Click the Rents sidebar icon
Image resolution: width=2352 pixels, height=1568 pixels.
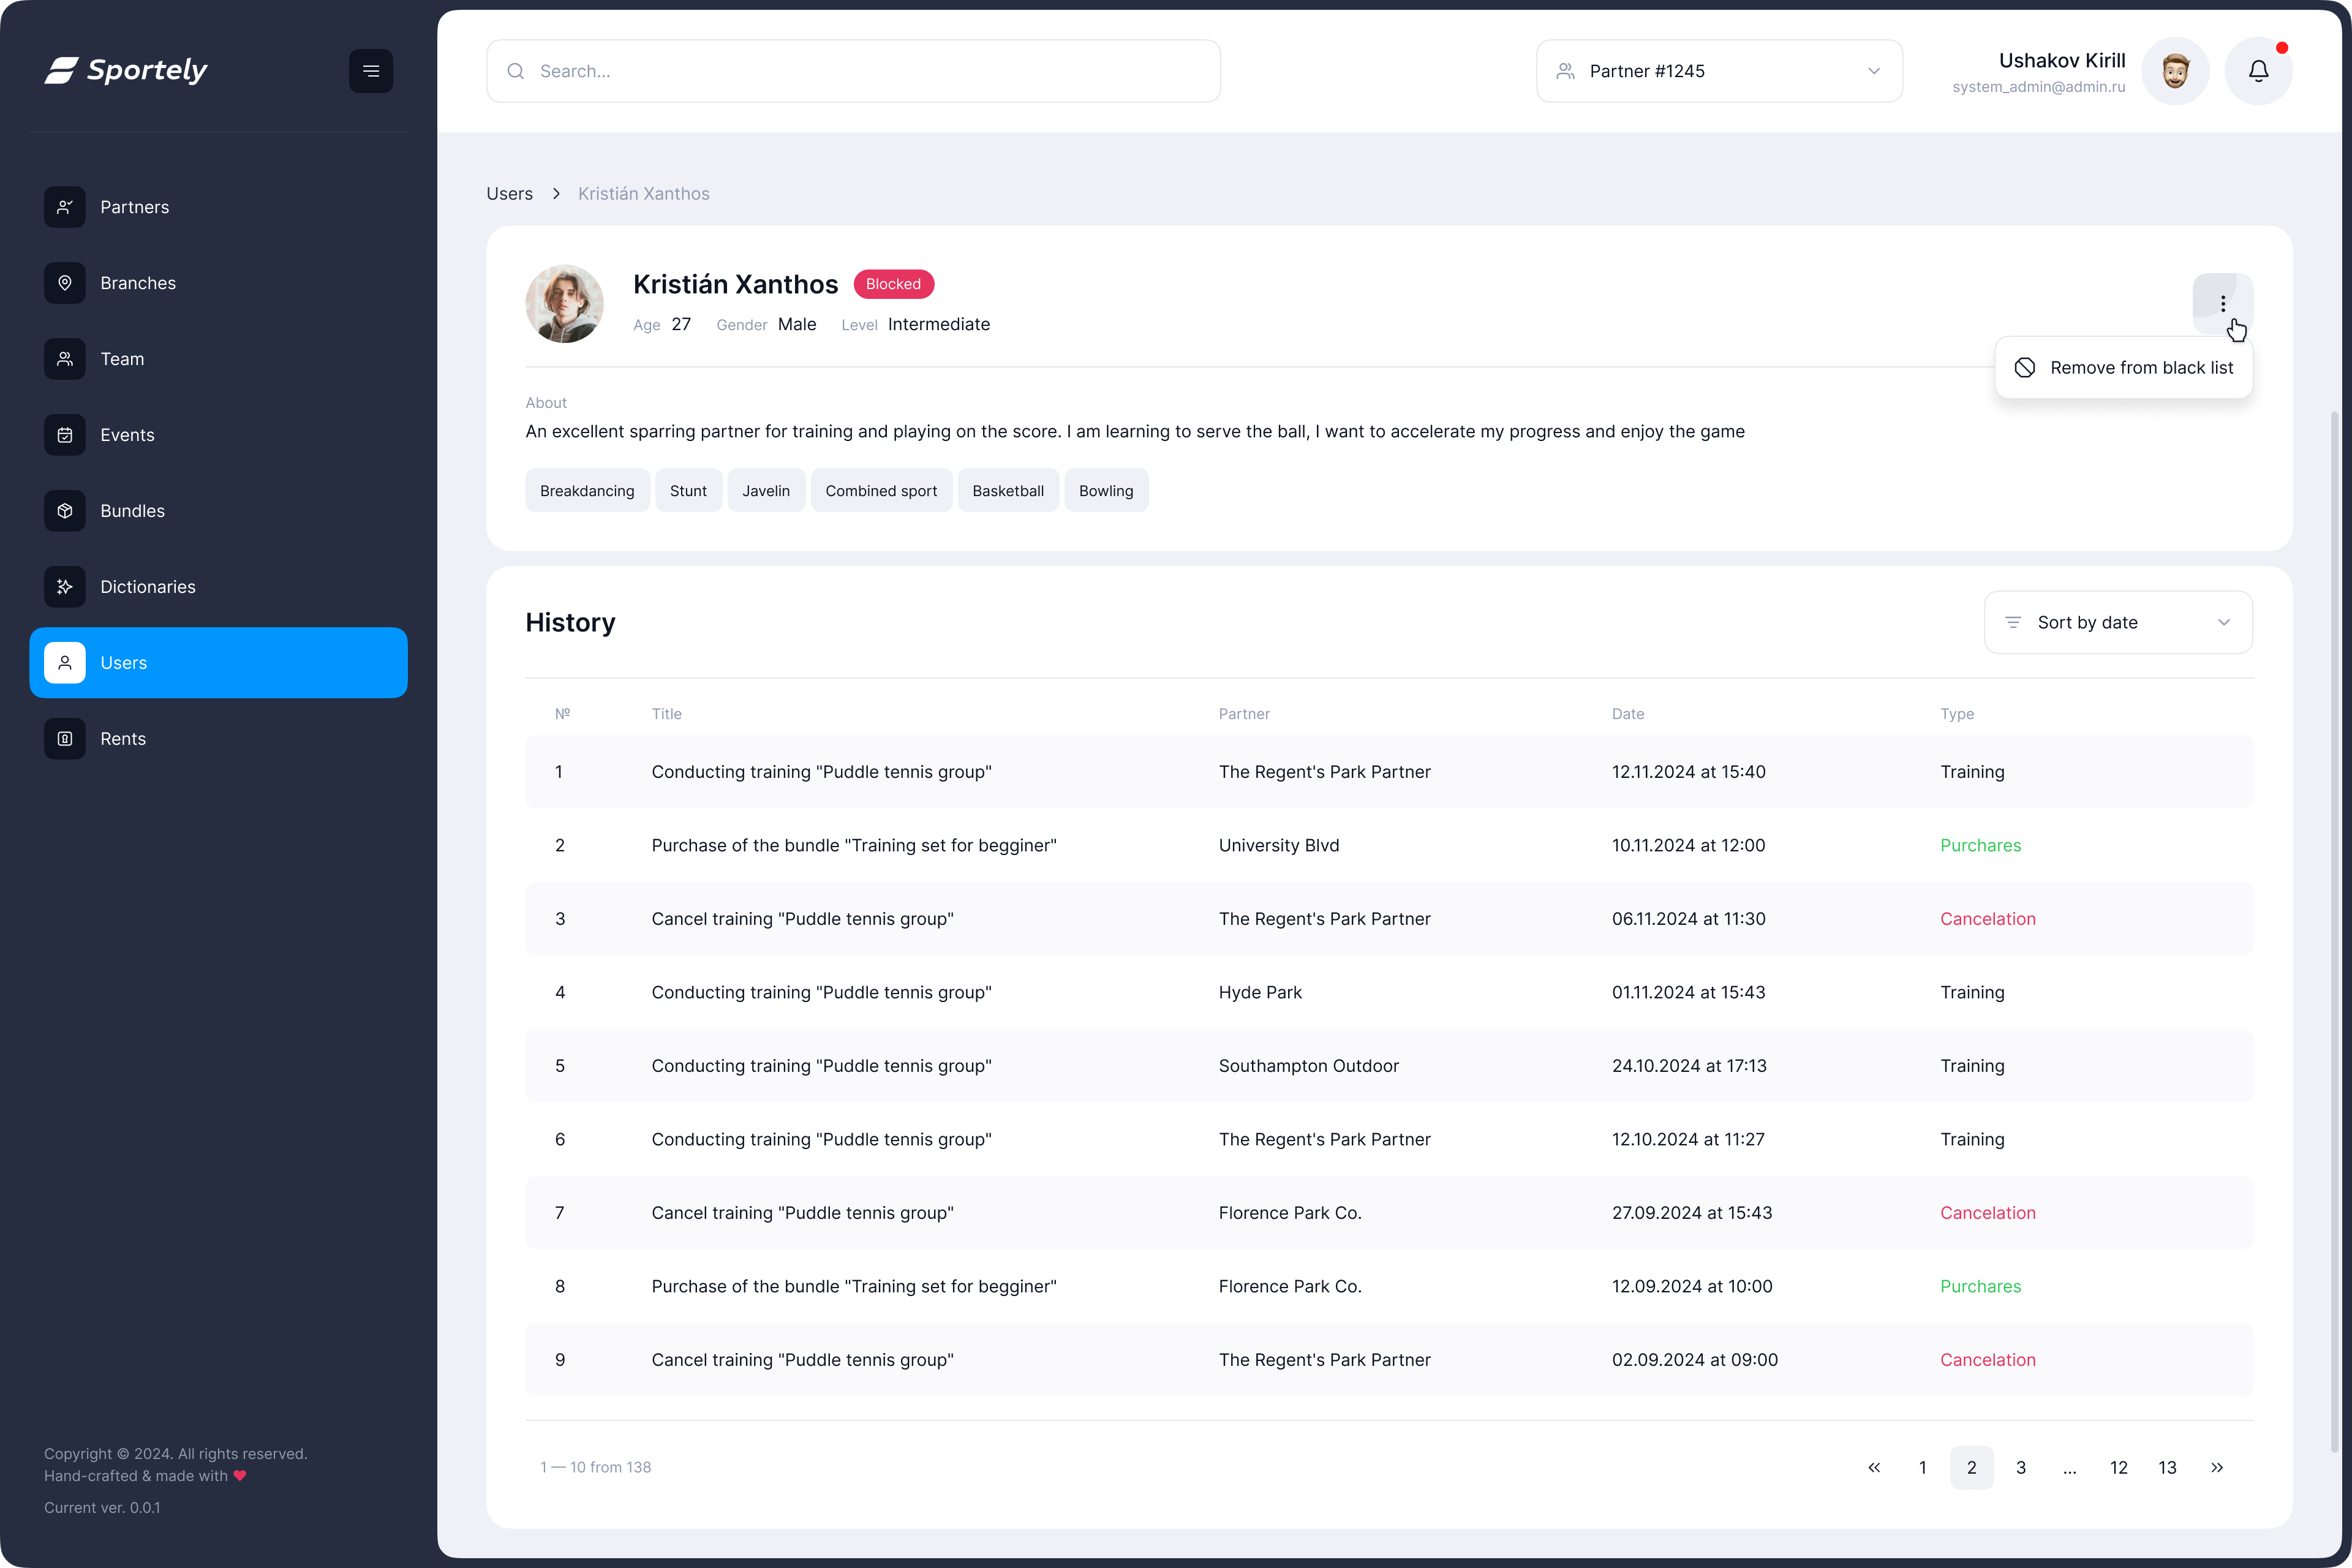coord(65,739)
